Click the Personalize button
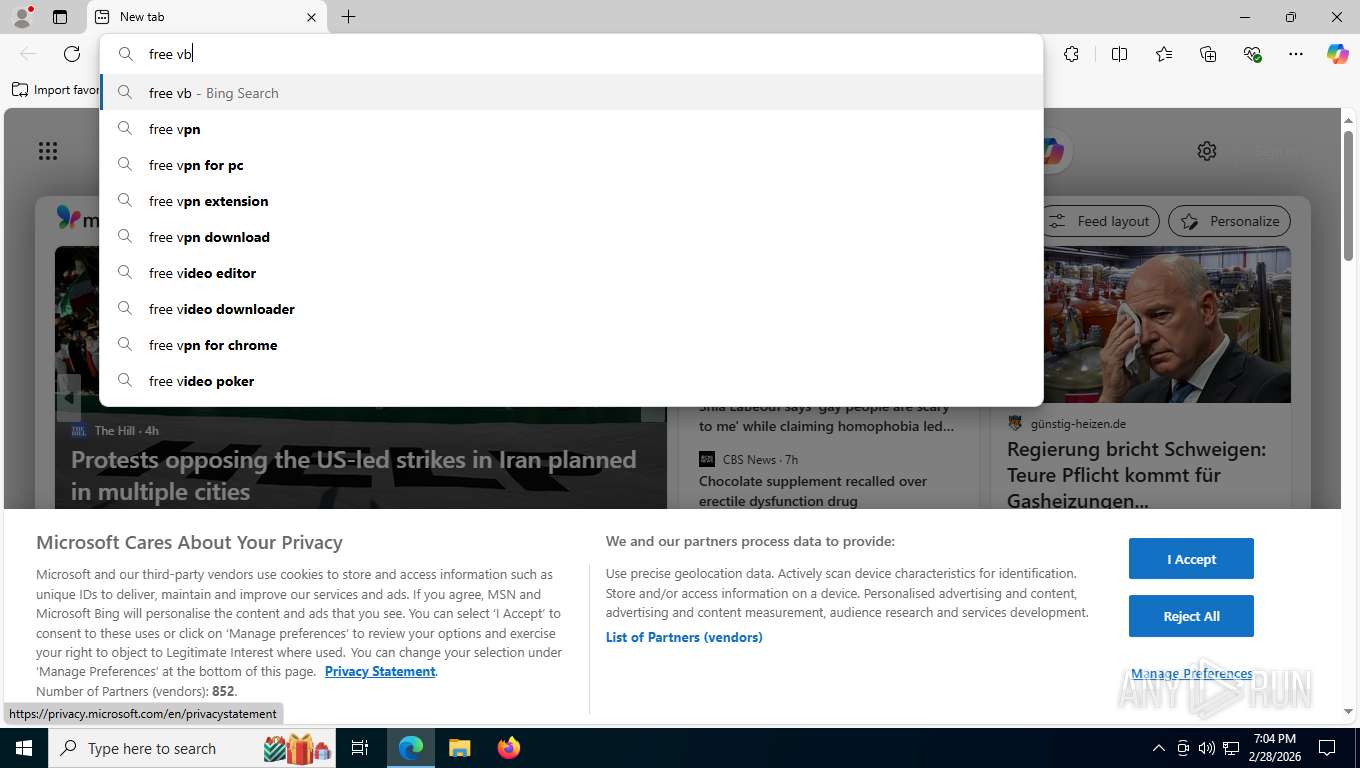1360x768 pixels. click(x=1230, y=221)
